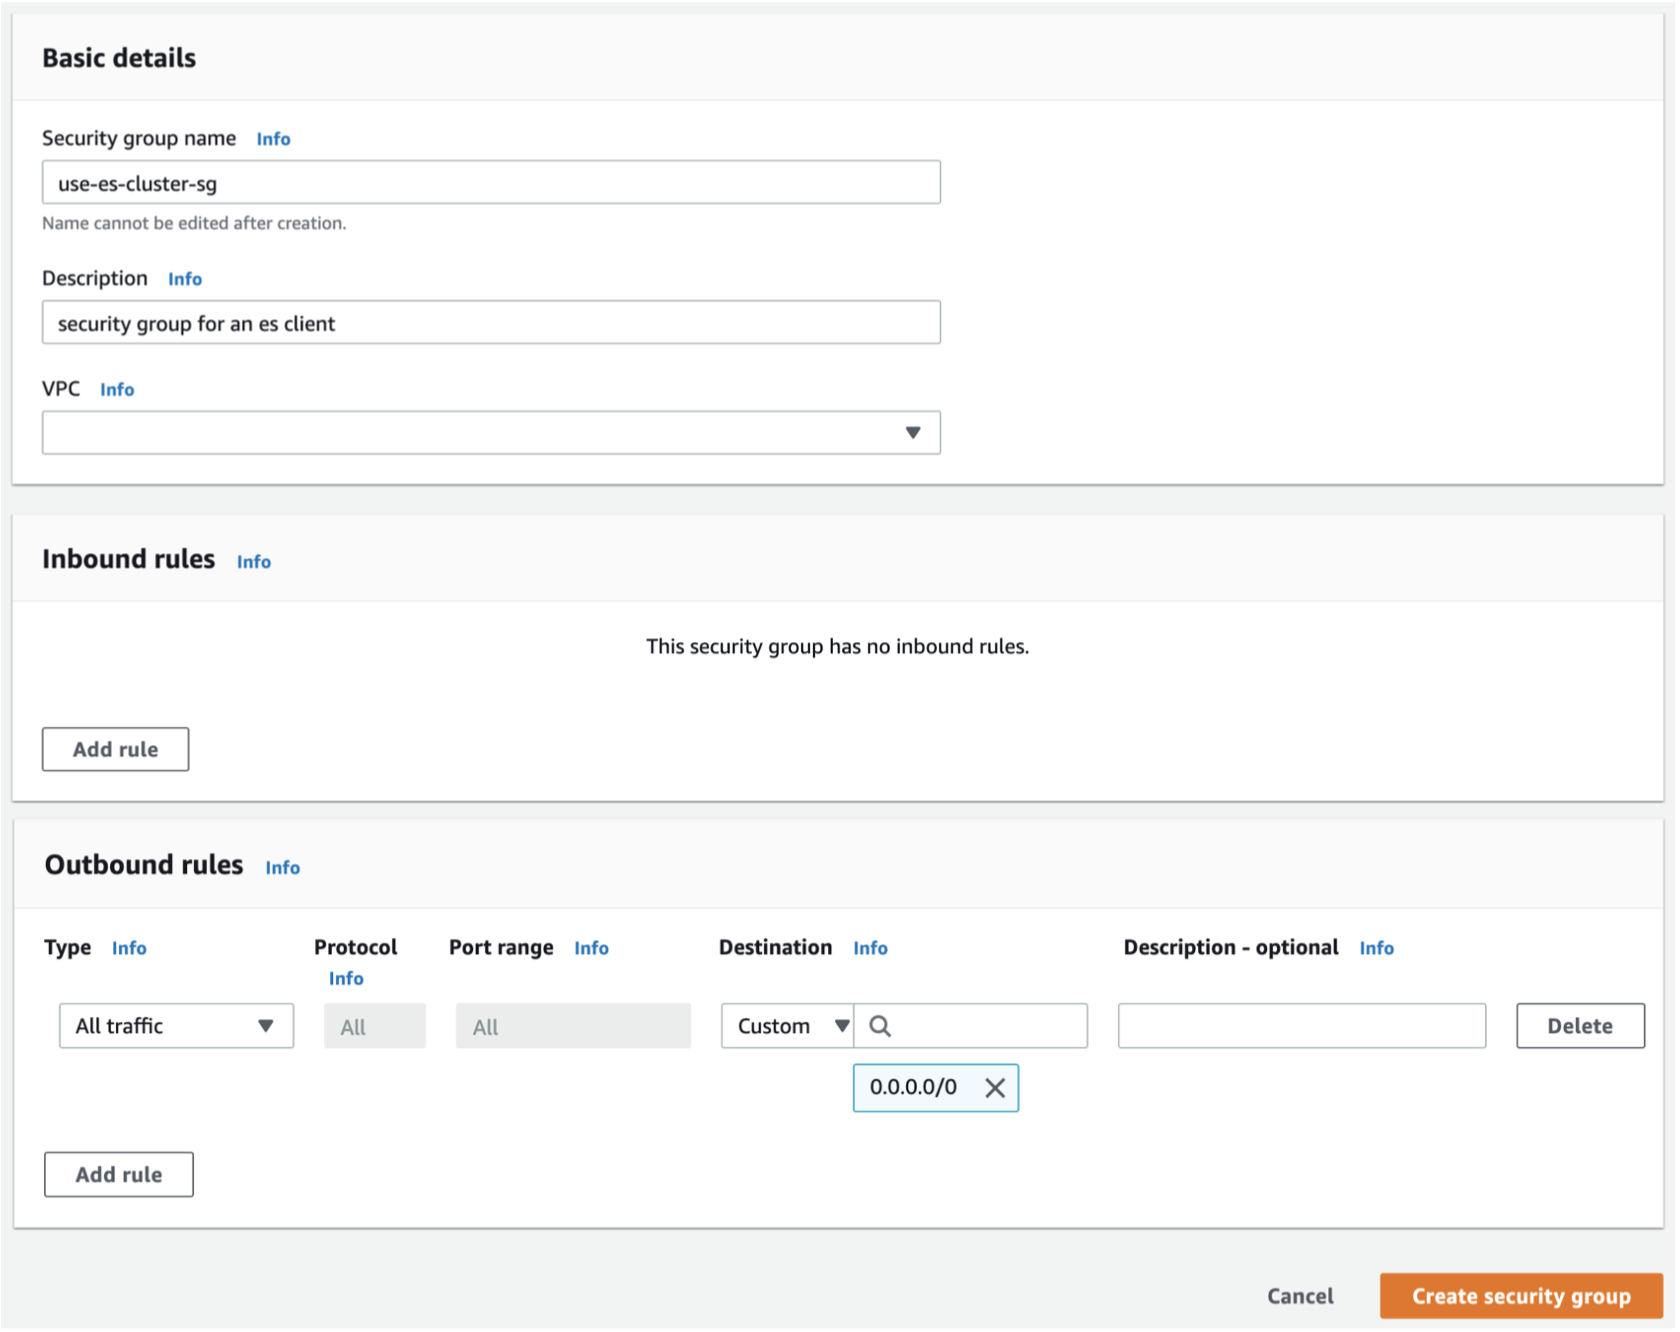Click the outbound rule description field
This screenshot has height=1332, width=1680.
(x=1302, y=1027)
